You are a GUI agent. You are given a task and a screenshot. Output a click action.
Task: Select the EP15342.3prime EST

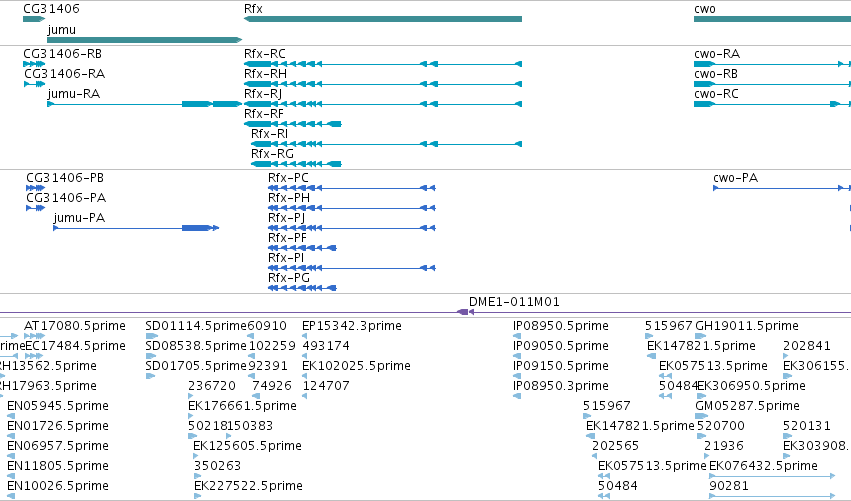(x=352, y=326)
